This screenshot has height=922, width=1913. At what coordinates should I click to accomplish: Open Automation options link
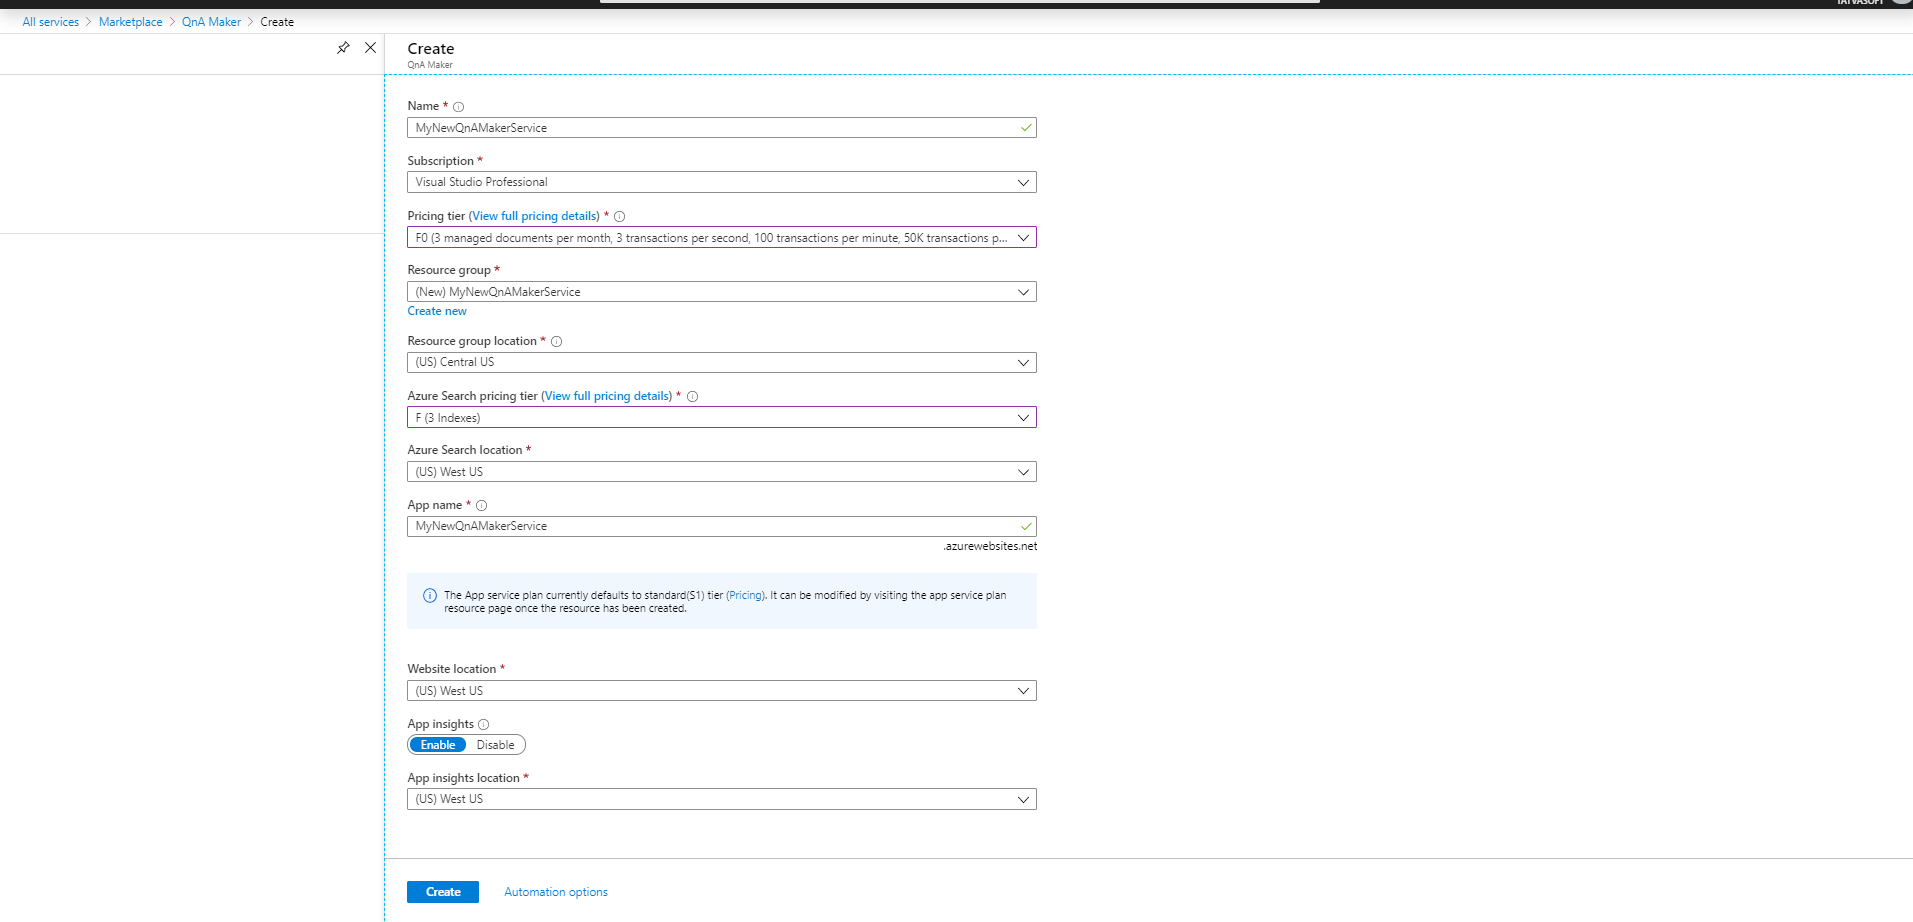click(x=556, y=892)
